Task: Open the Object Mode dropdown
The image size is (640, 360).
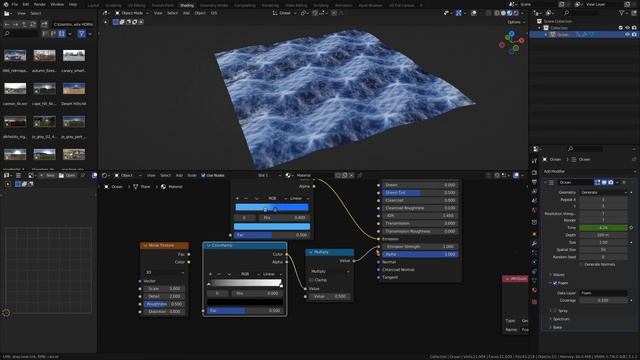Action: click(x=132, y=13)
